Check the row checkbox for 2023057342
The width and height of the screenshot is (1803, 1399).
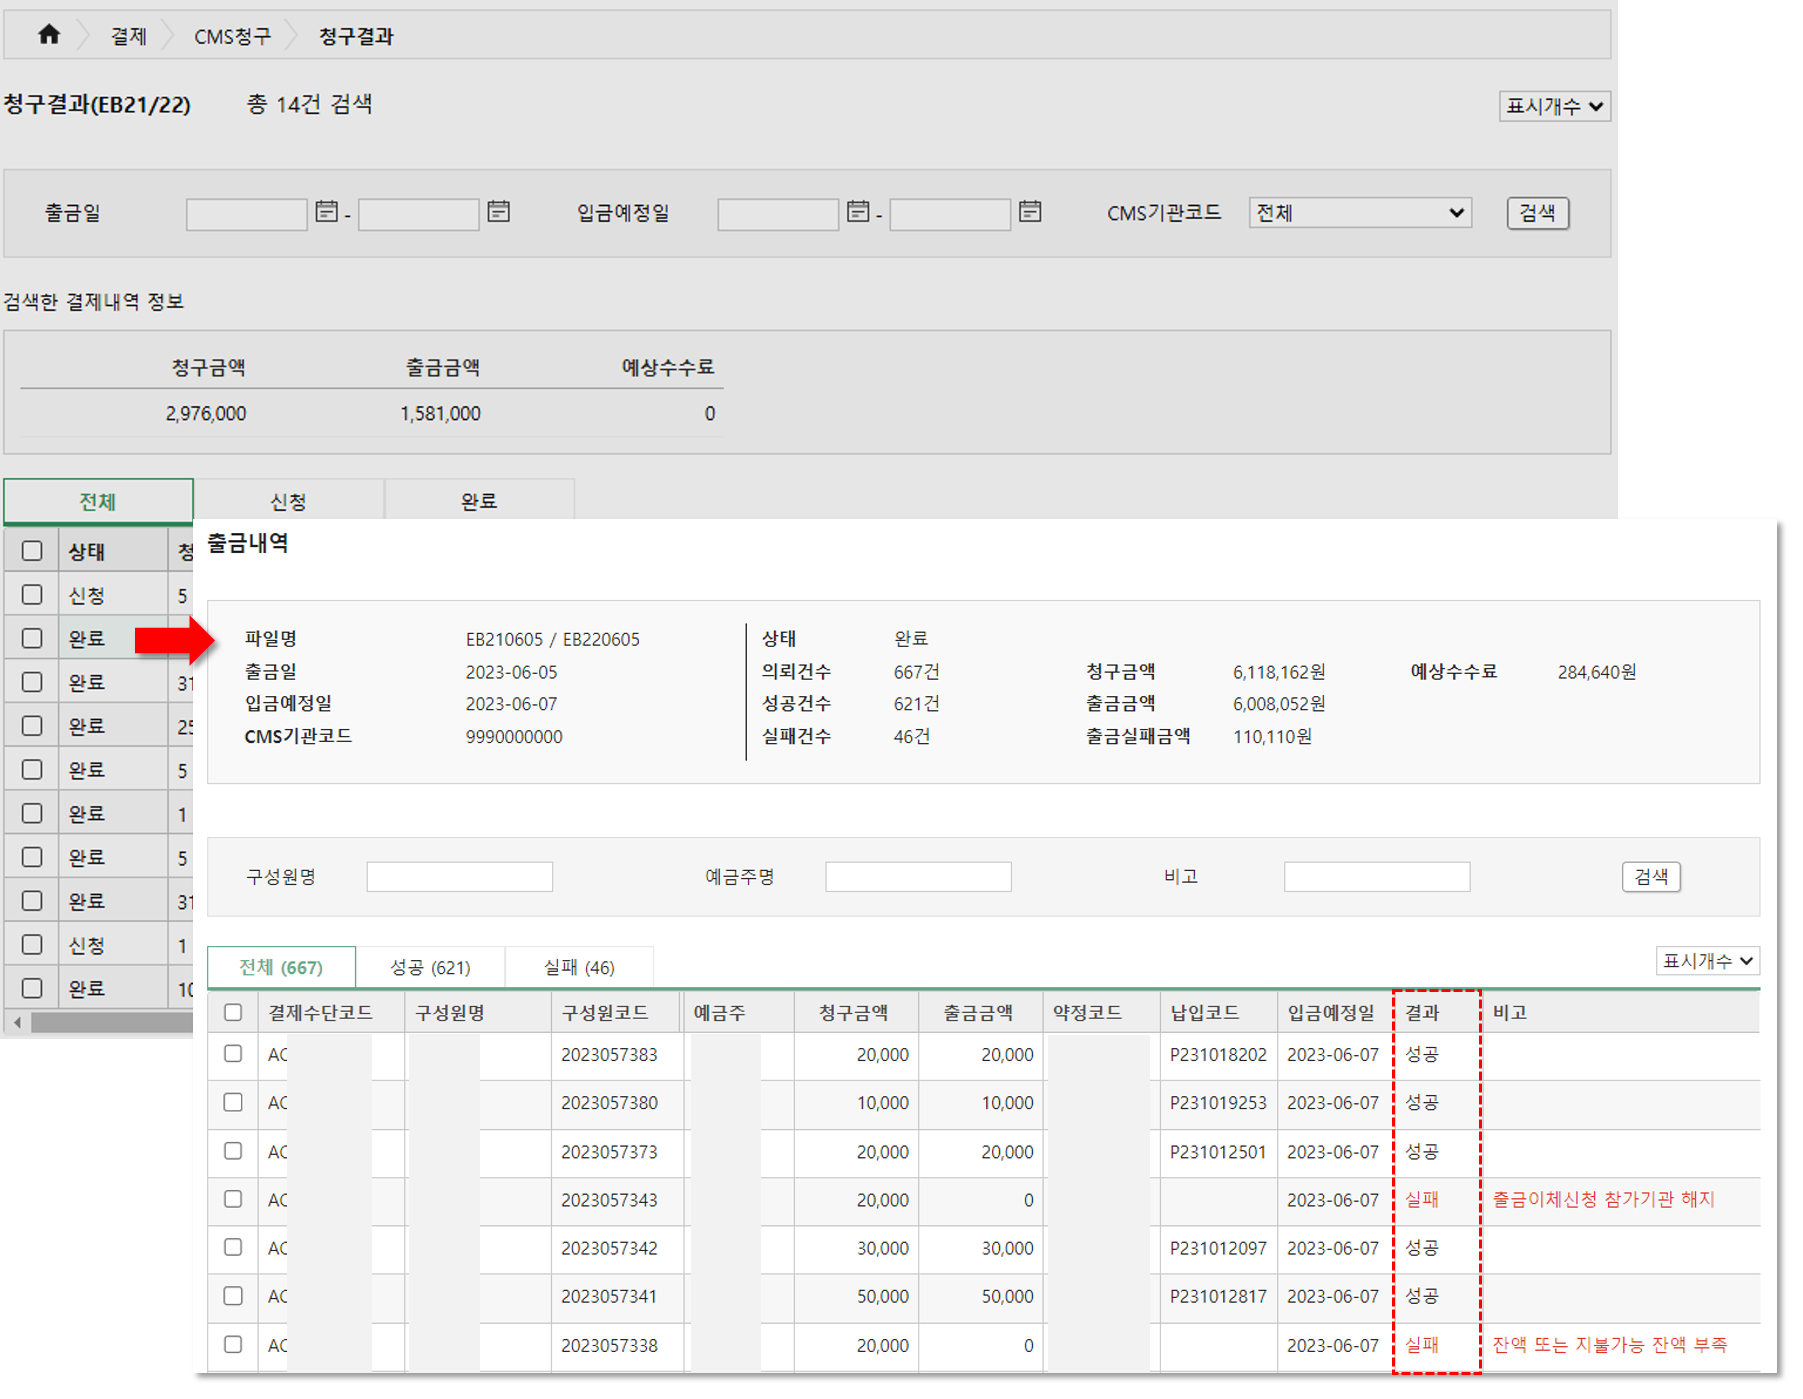point(233,1247)
